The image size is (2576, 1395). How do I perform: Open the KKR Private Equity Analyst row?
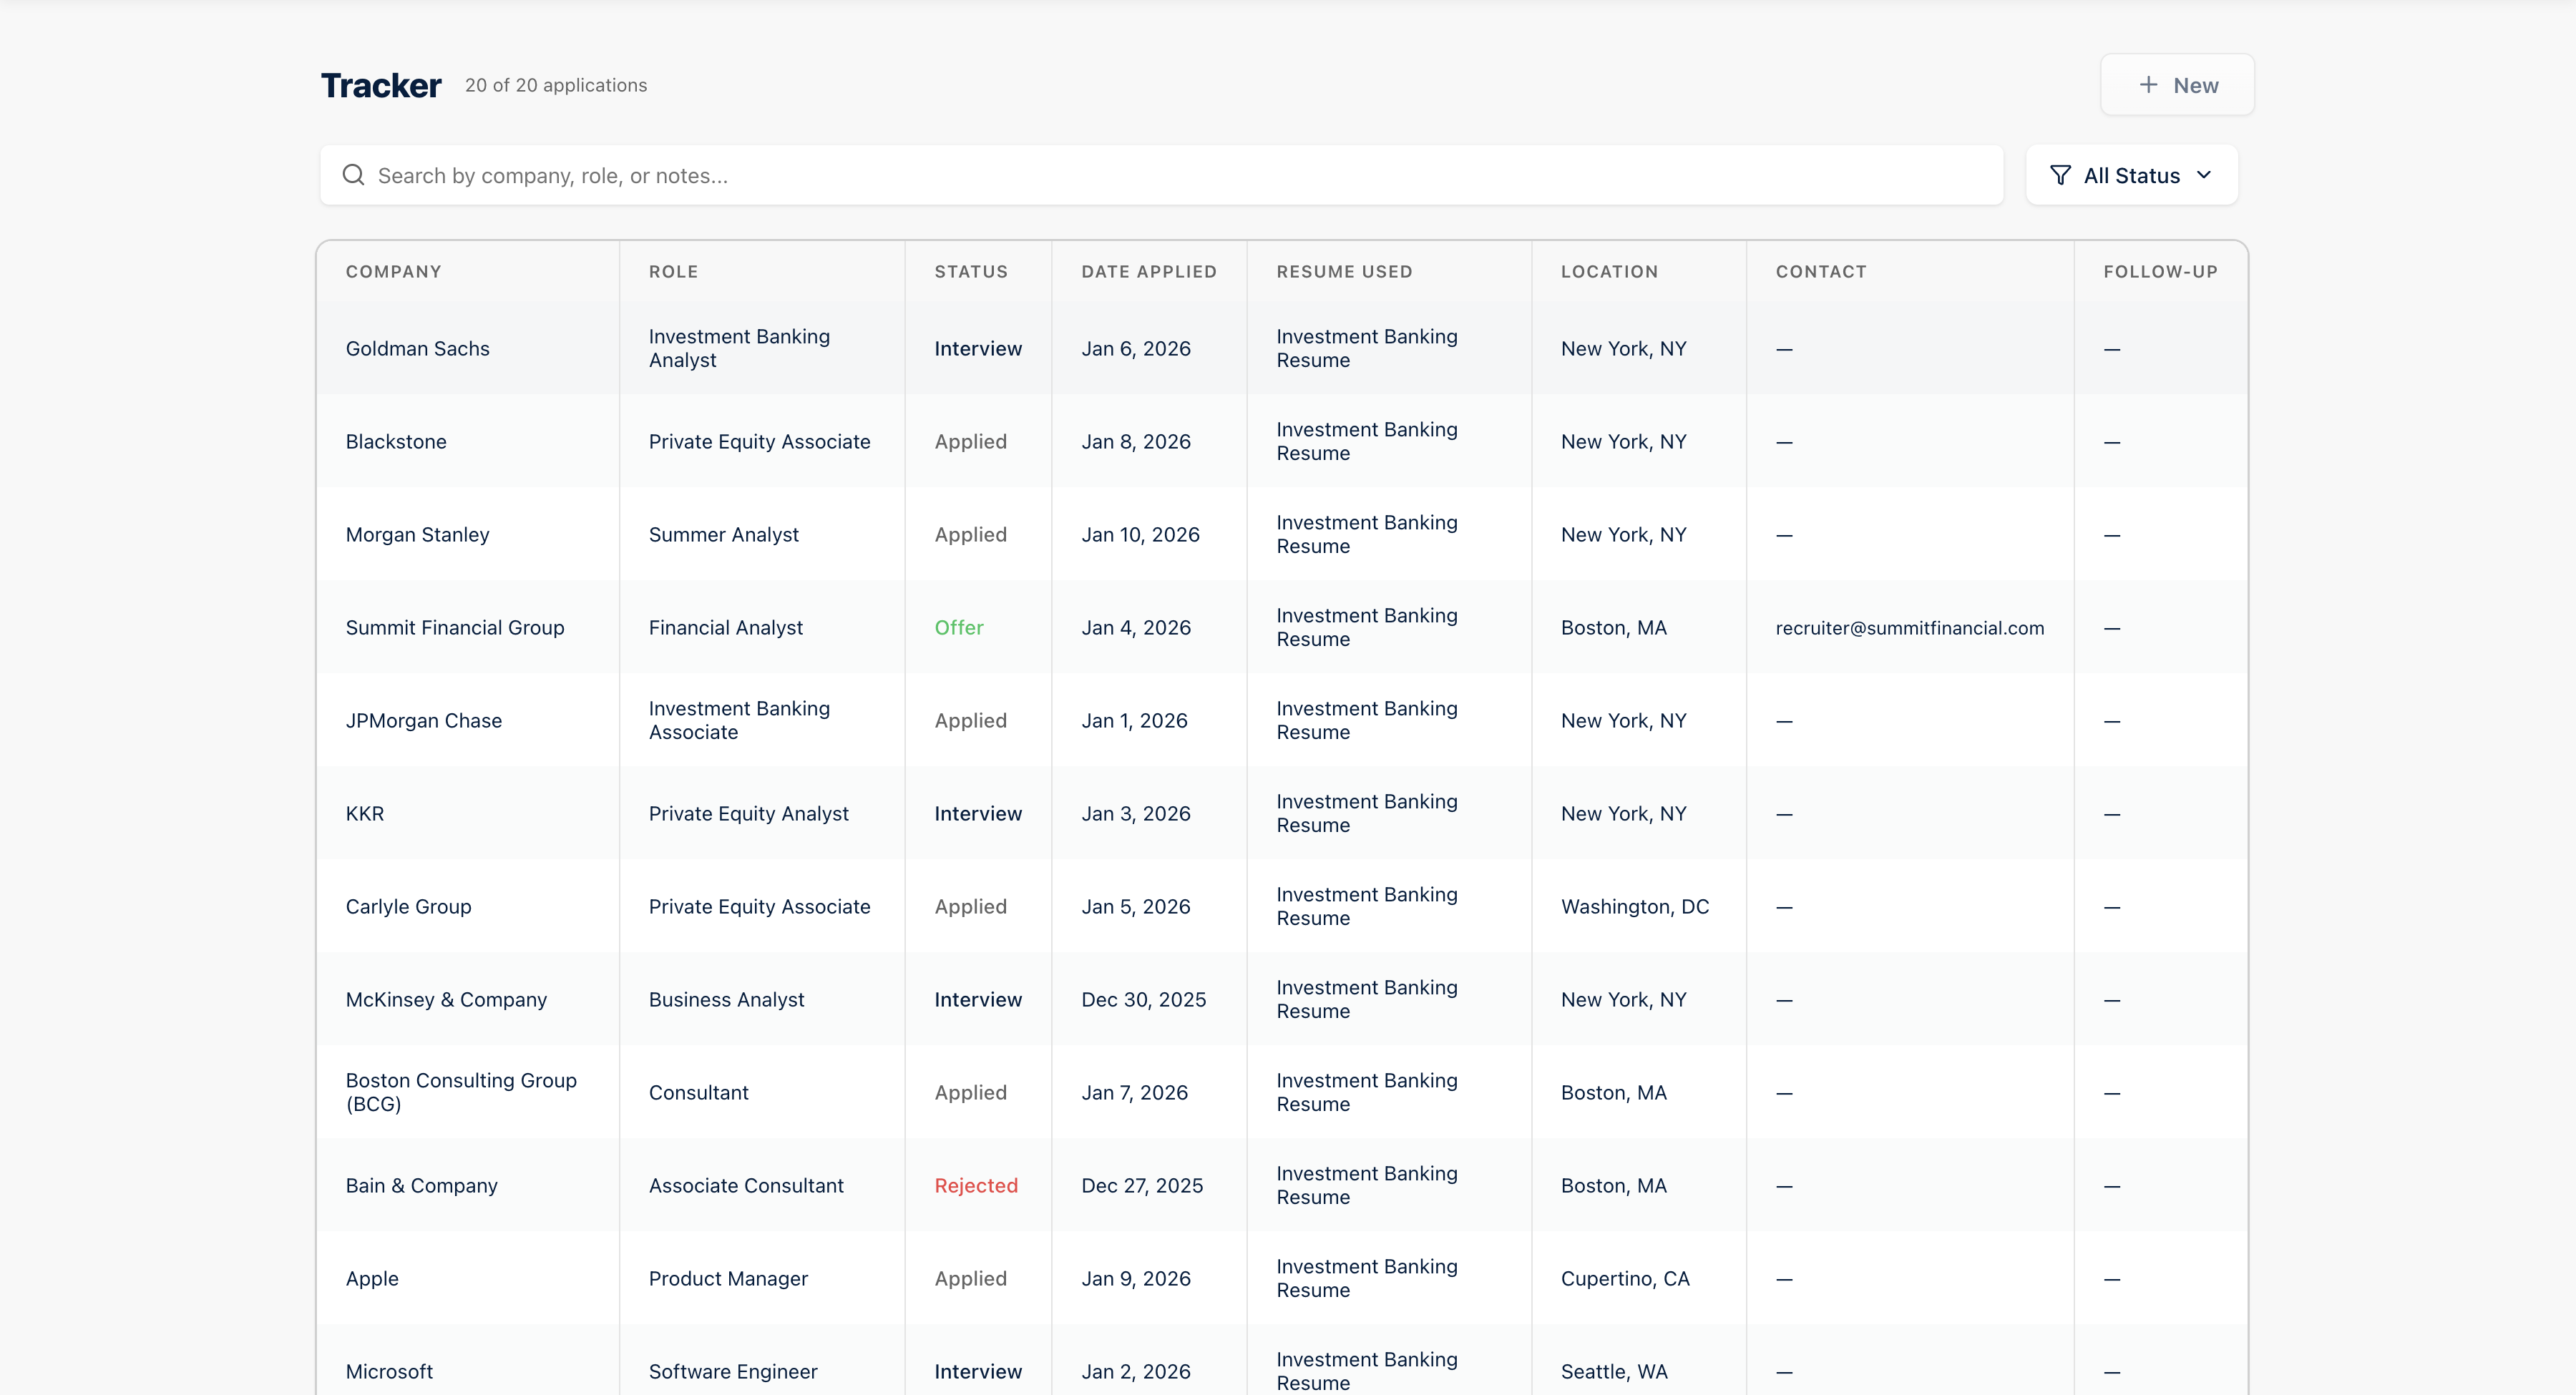click(747, 813)
